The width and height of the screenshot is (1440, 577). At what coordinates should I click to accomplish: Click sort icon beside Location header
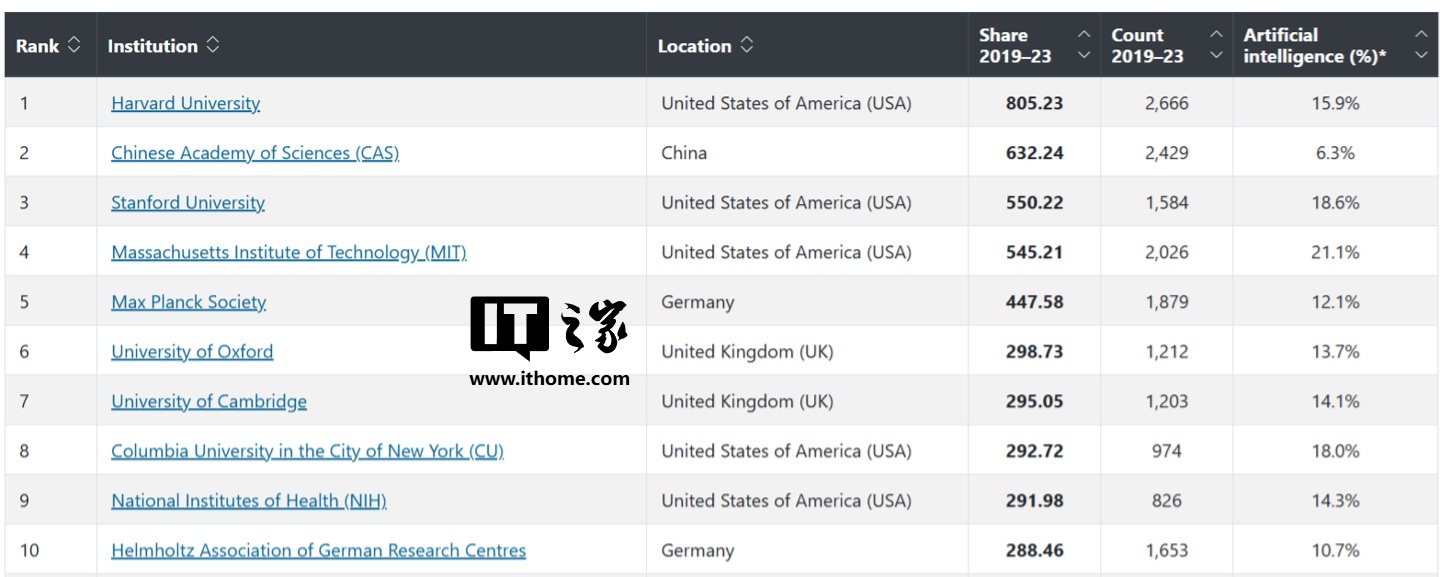[746, 46]
